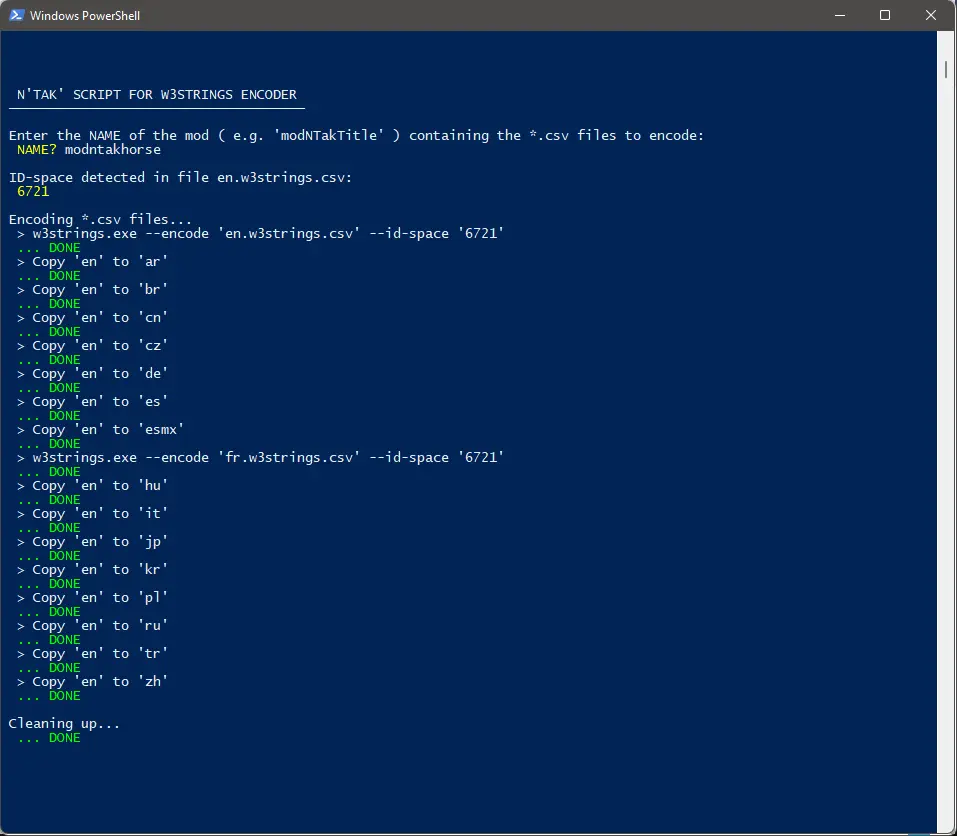Click the final green DONE under Cleaning up
The width and height of the screenshot is (957, 836).
[x=65, y=738]
